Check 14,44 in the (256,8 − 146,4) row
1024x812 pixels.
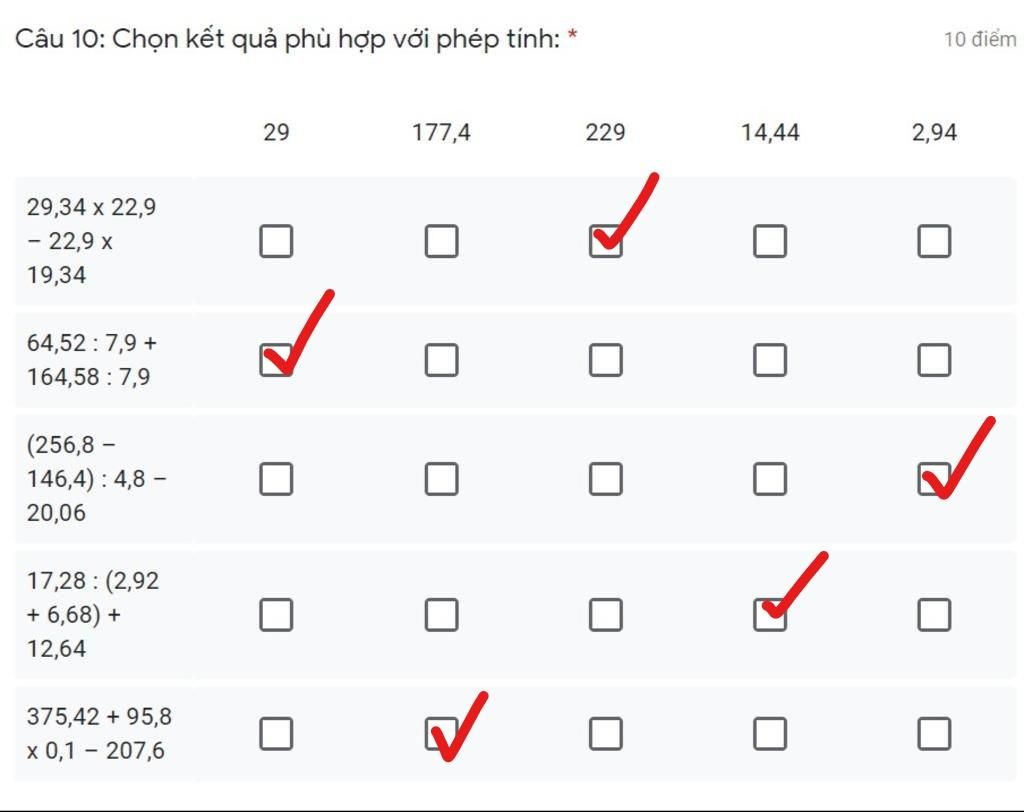770,479
